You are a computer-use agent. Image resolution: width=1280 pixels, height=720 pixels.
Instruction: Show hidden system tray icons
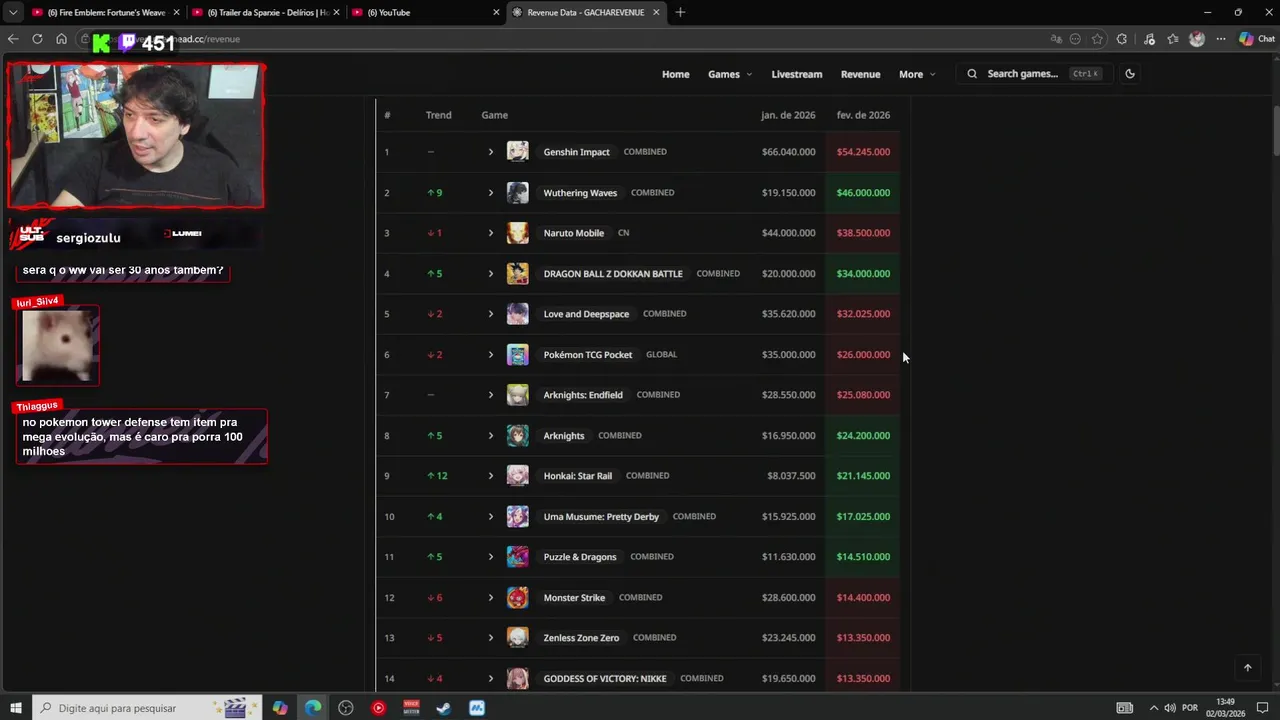click(1152, 708)
